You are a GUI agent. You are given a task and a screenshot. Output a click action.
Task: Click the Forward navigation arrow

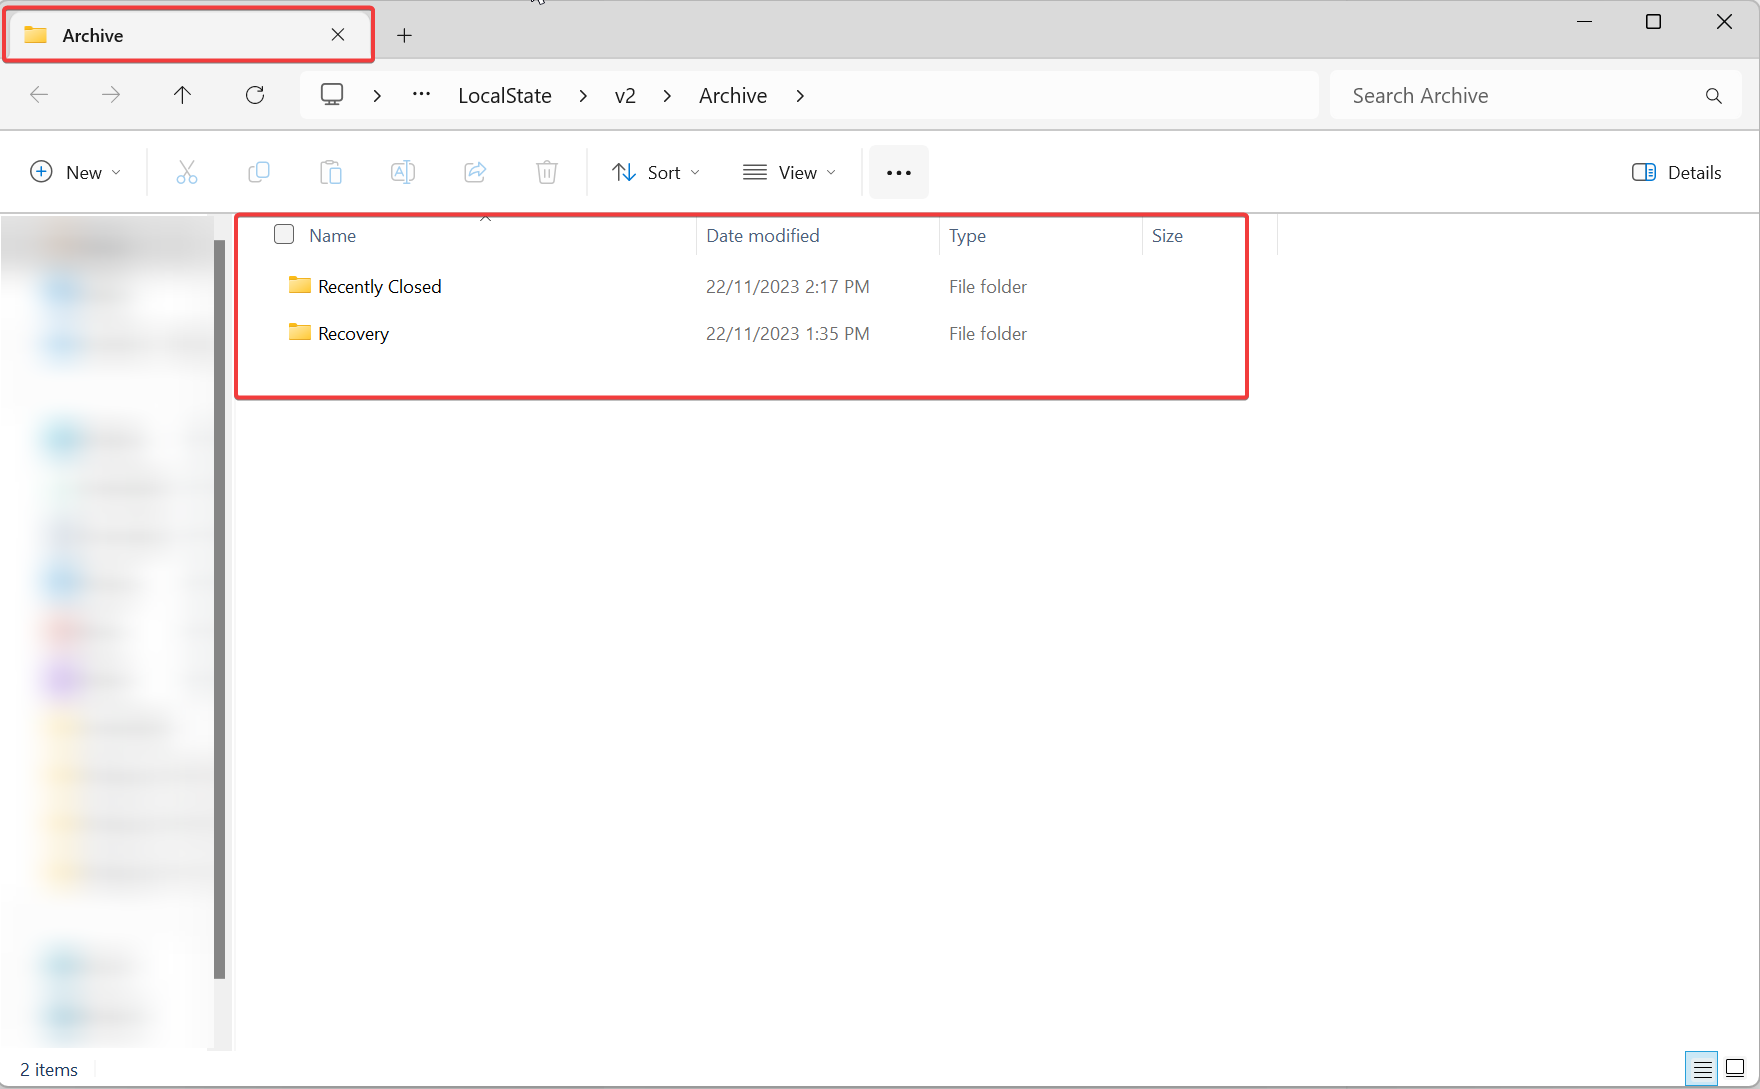(111, 95)
